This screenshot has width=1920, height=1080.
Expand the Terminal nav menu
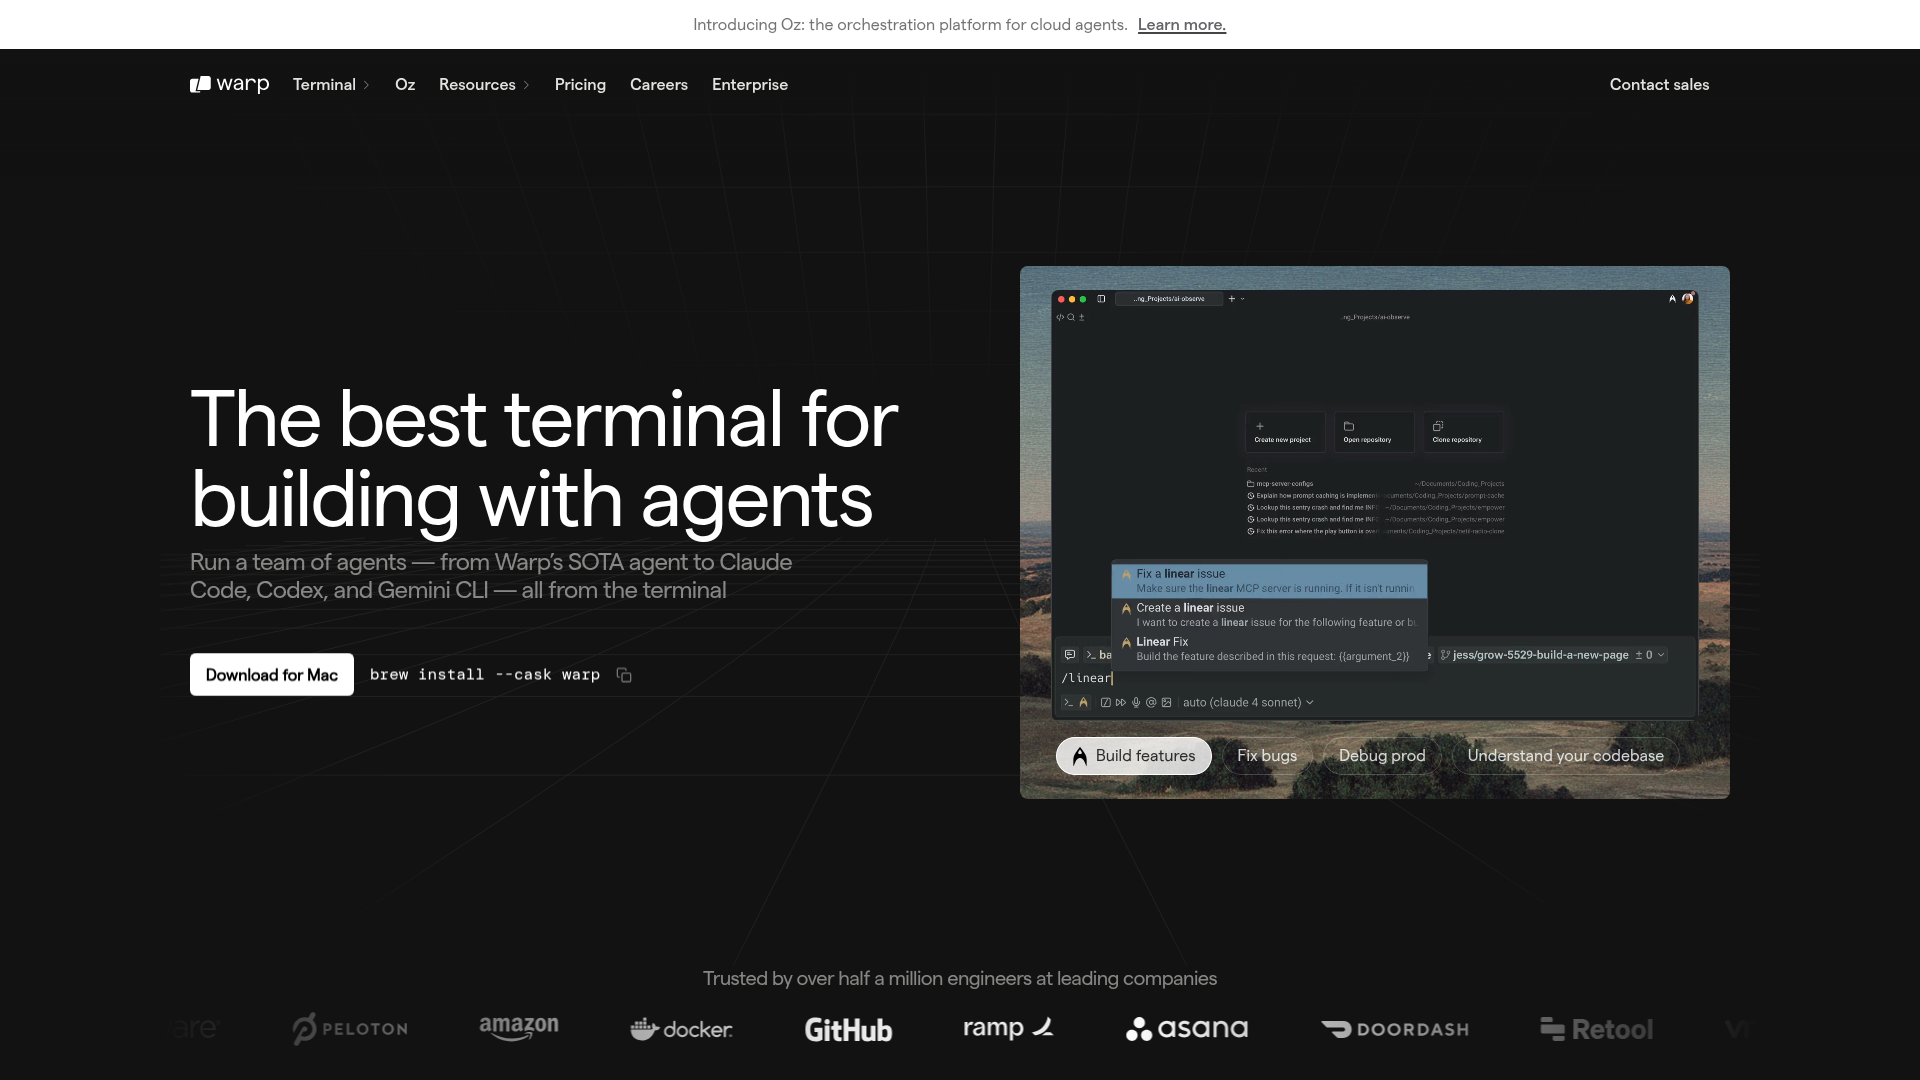point(331,84)
